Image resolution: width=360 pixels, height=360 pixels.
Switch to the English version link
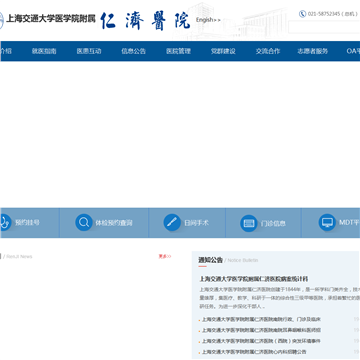point(208,20)
